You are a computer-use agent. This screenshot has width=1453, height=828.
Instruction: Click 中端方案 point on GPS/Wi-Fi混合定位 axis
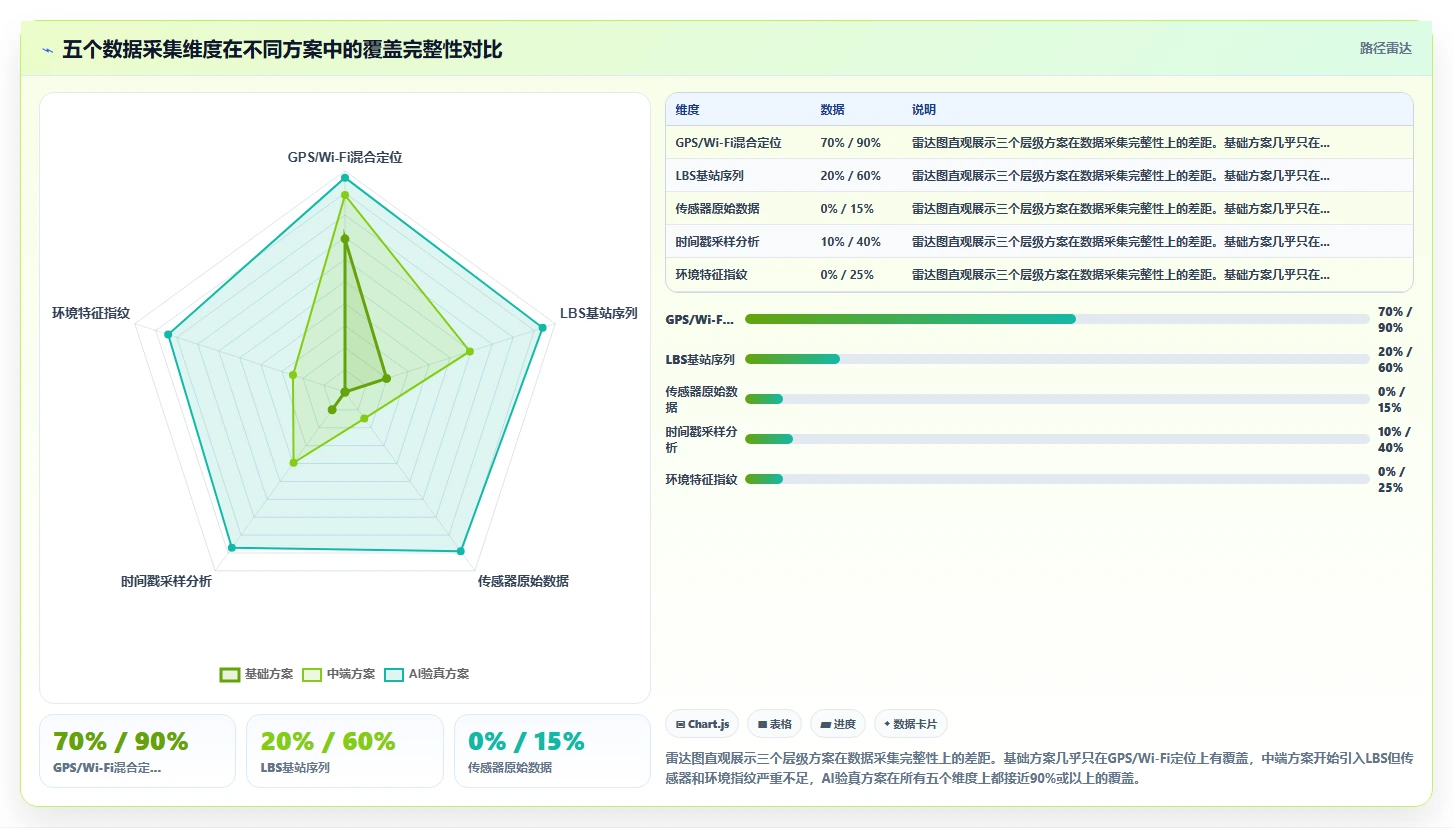pos(345,196)
